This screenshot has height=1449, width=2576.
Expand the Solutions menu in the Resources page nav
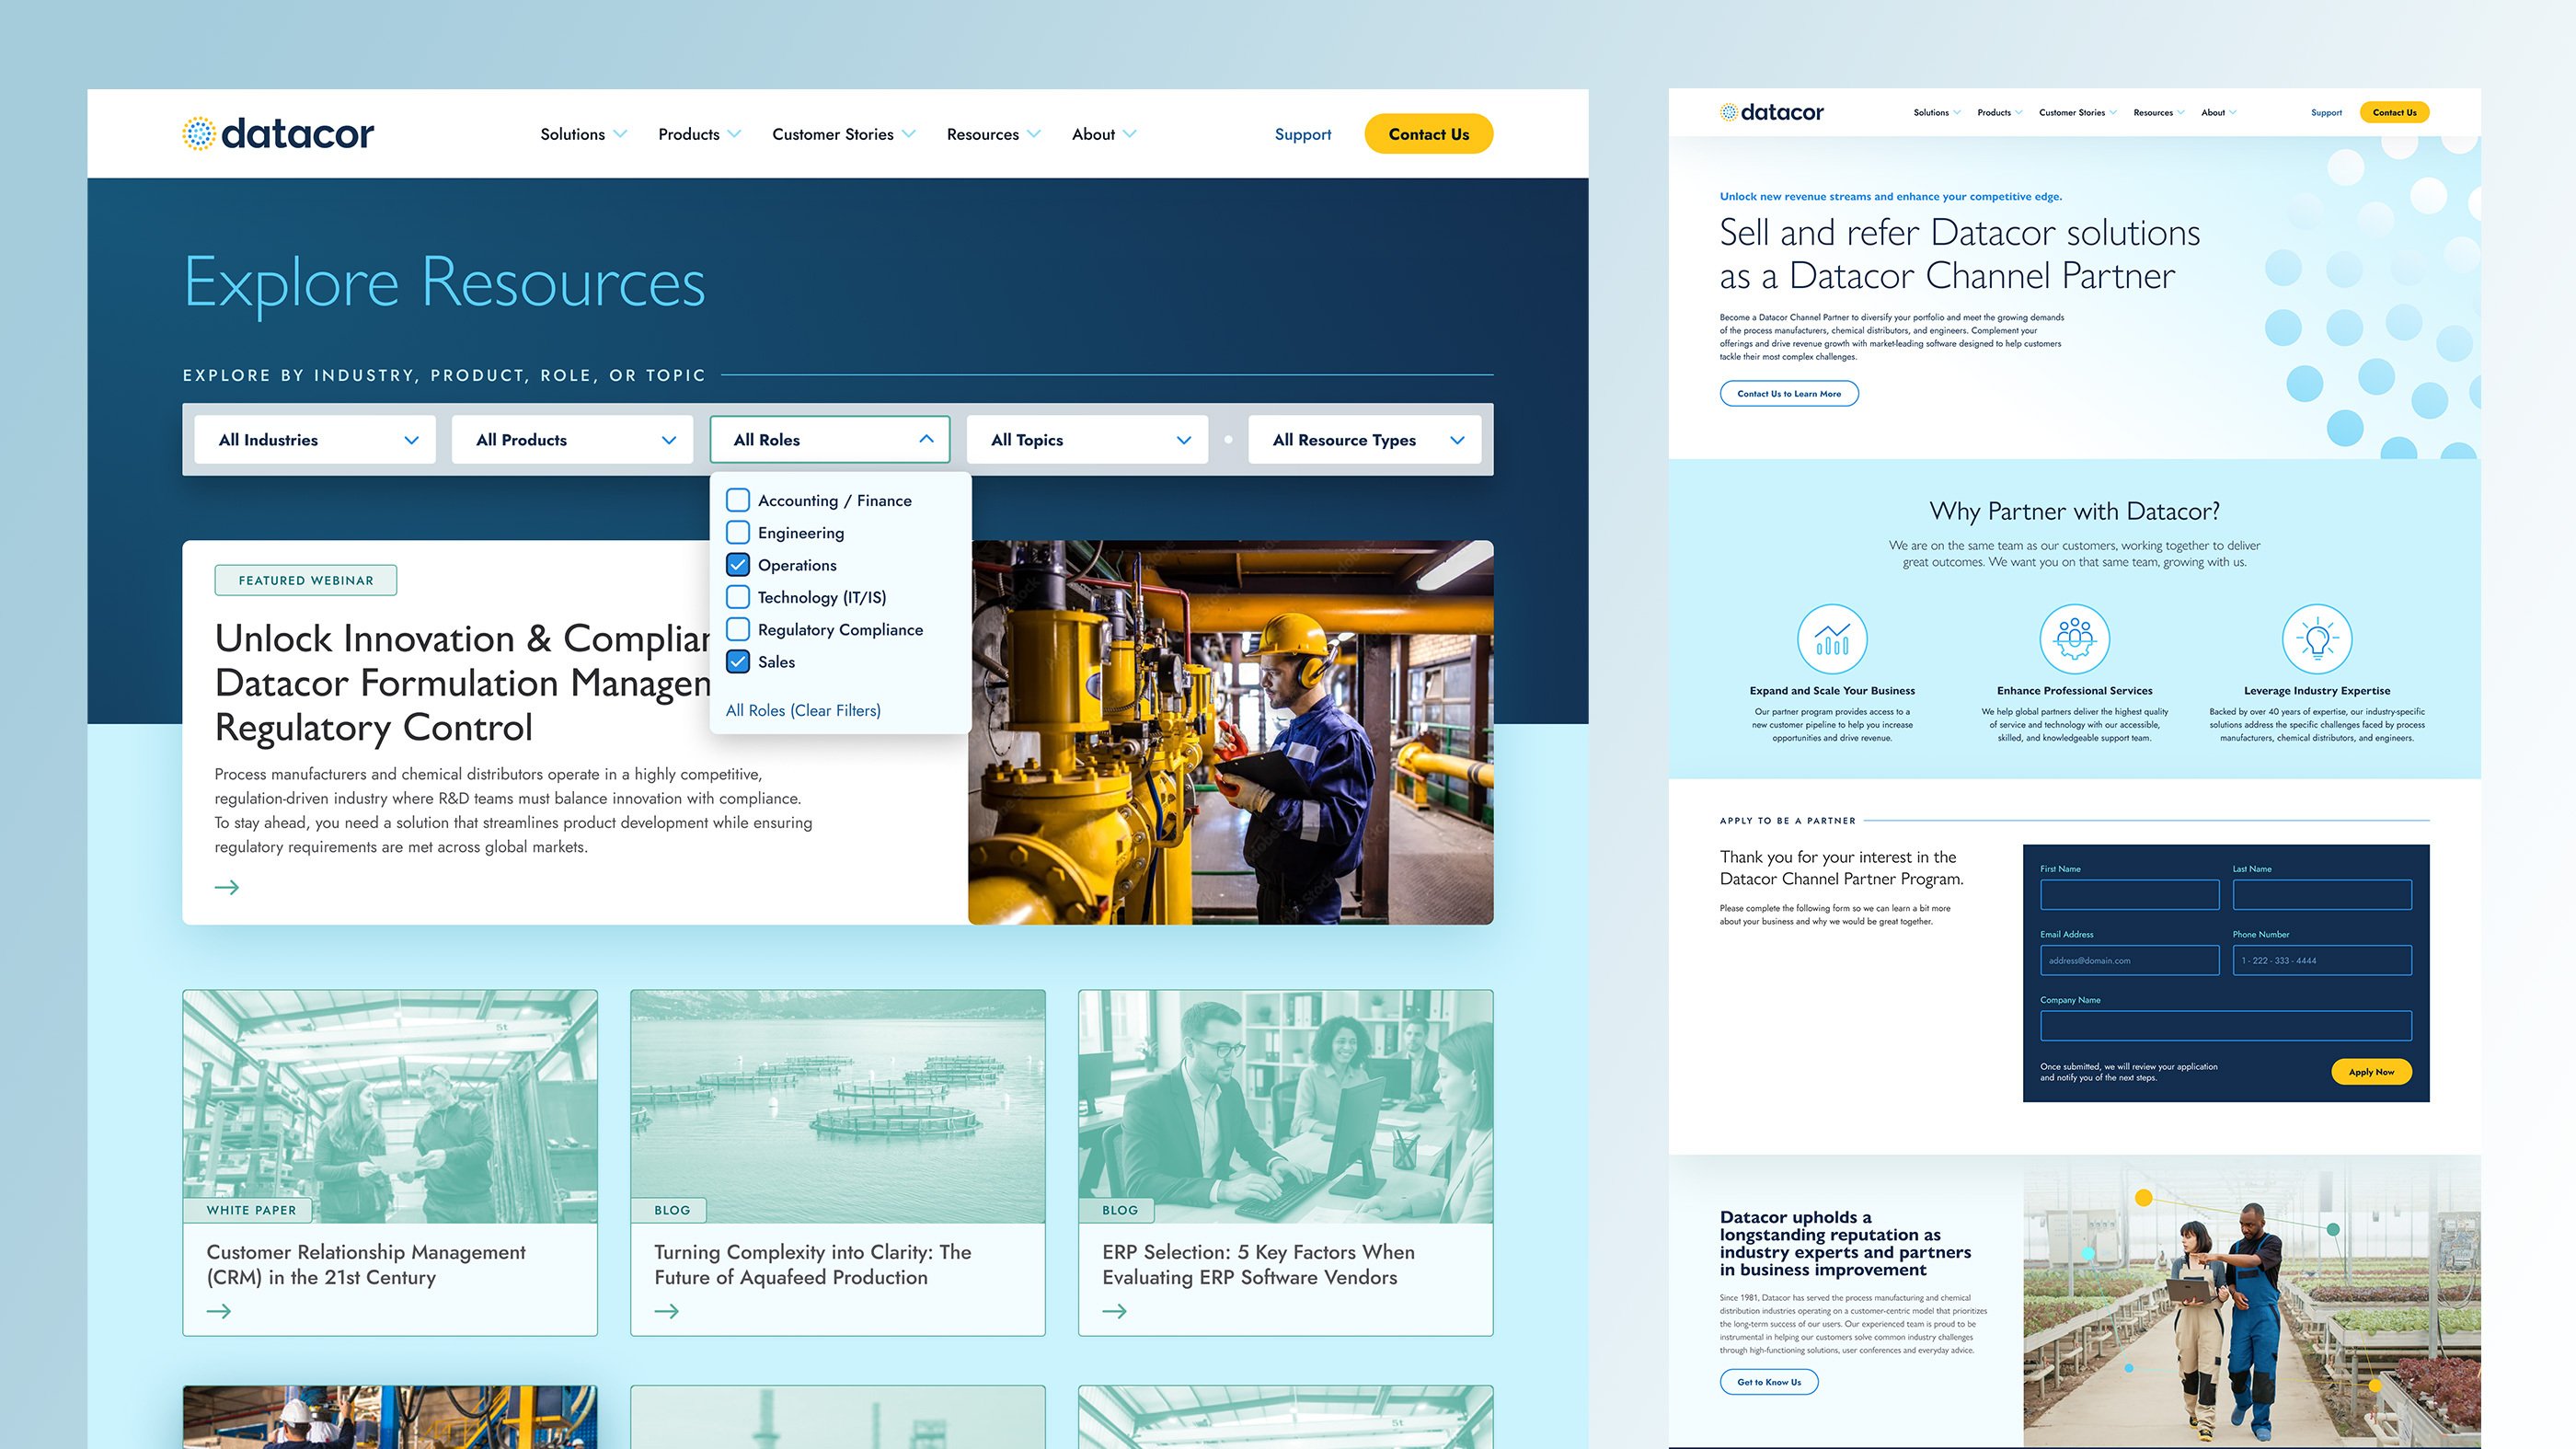pos(584,134)
